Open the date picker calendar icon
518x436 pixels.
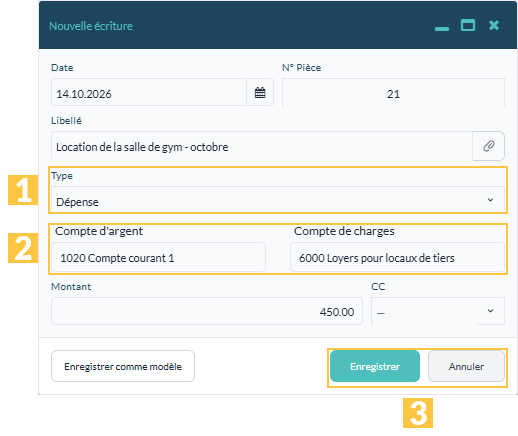click(260, 93)
